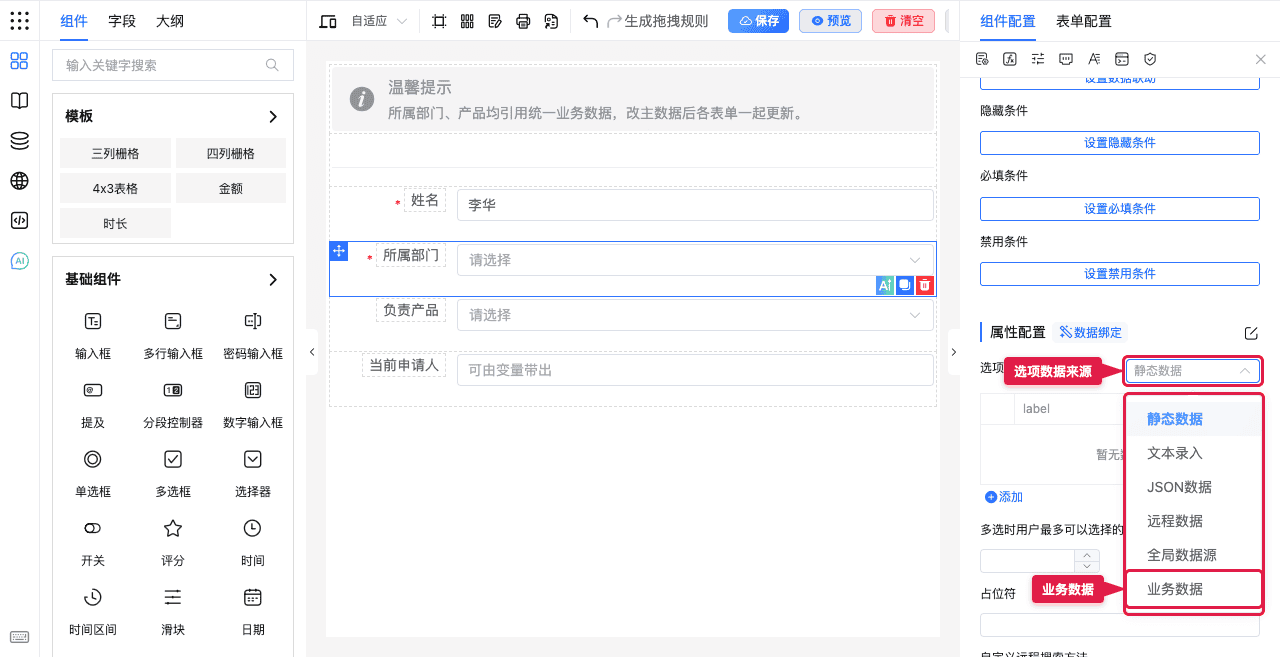Open the 静态数据 data source dropdown
Image resolution: width=1280 pixels, height=657 pixels.
(x=1192, y=370)
